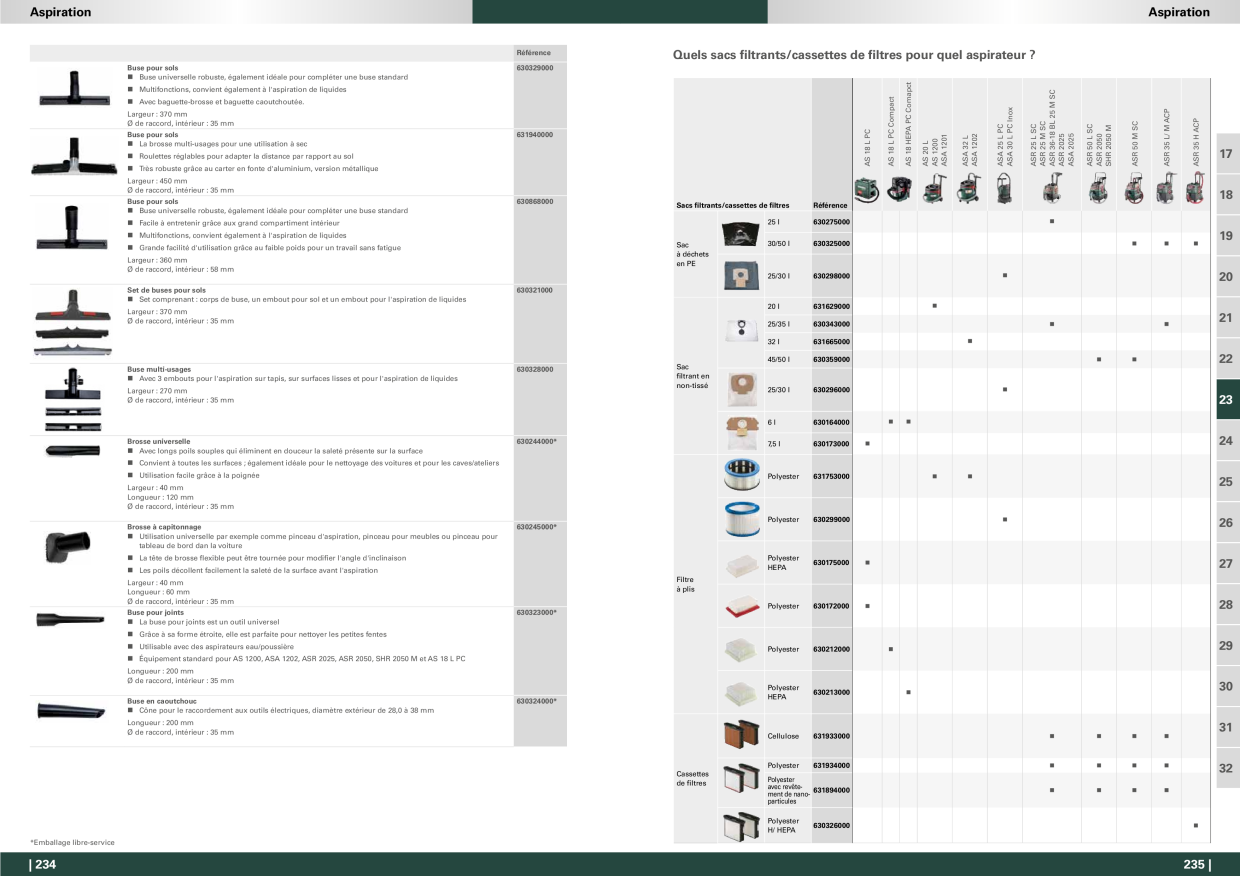Click page number 234 in footer
The image size is (1240, 876).
(x=46, y=865)
